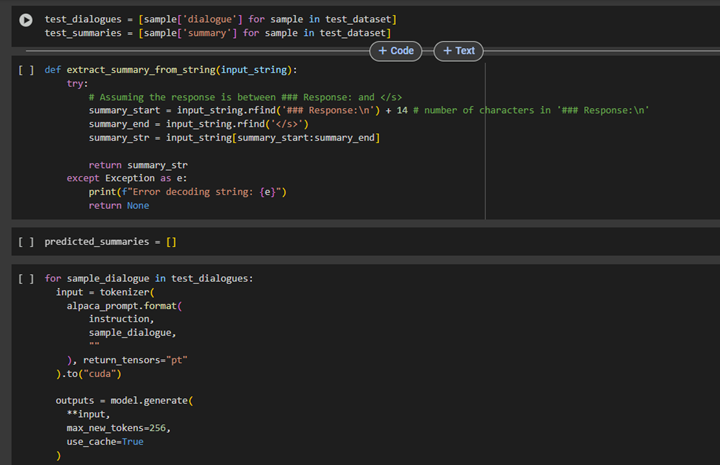Click the + Text button
The image size is (720, 465).
pos(459,51)
